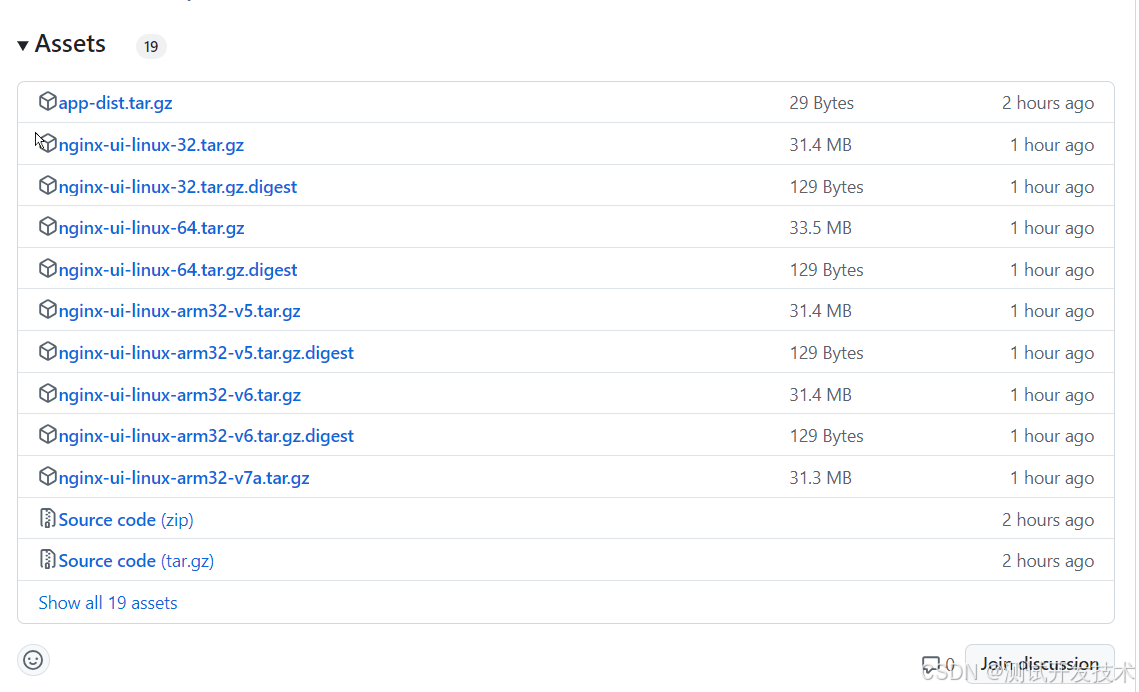Viewport: 1139px width, 692px height.
Task: Click the comment count speech bubble icon
Action: [931, 664]
